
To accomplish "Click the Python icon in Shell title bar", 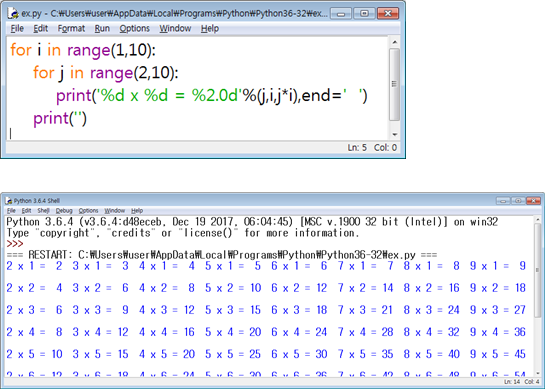I will click(x=9, y=201).
